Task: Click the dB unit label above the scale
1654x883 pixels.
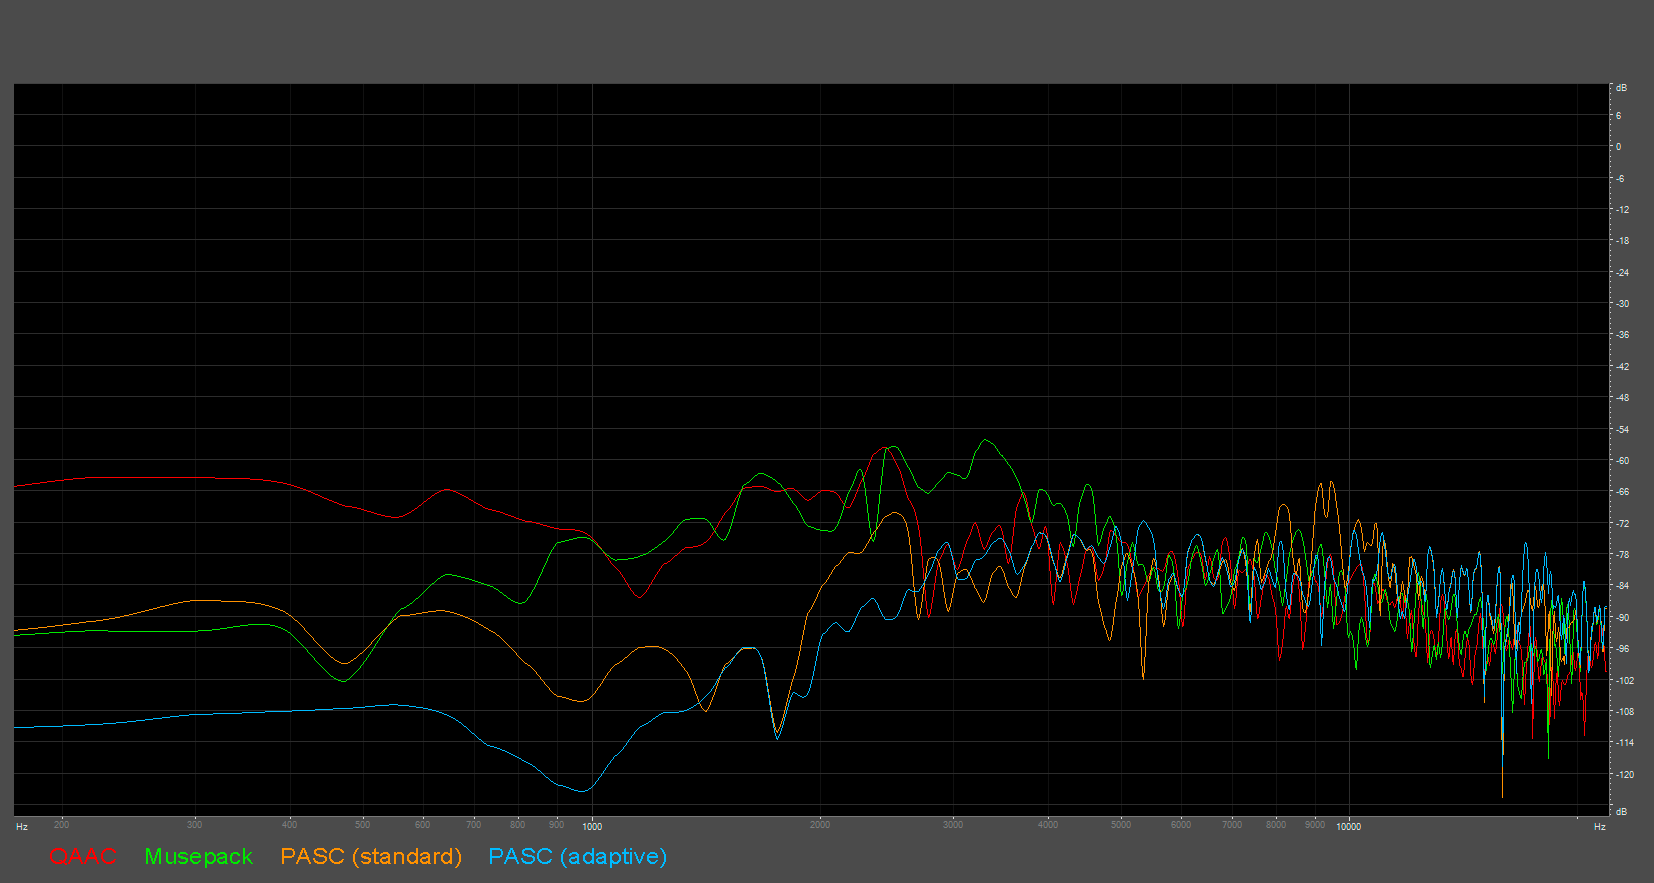Action: click(1621, 88)
